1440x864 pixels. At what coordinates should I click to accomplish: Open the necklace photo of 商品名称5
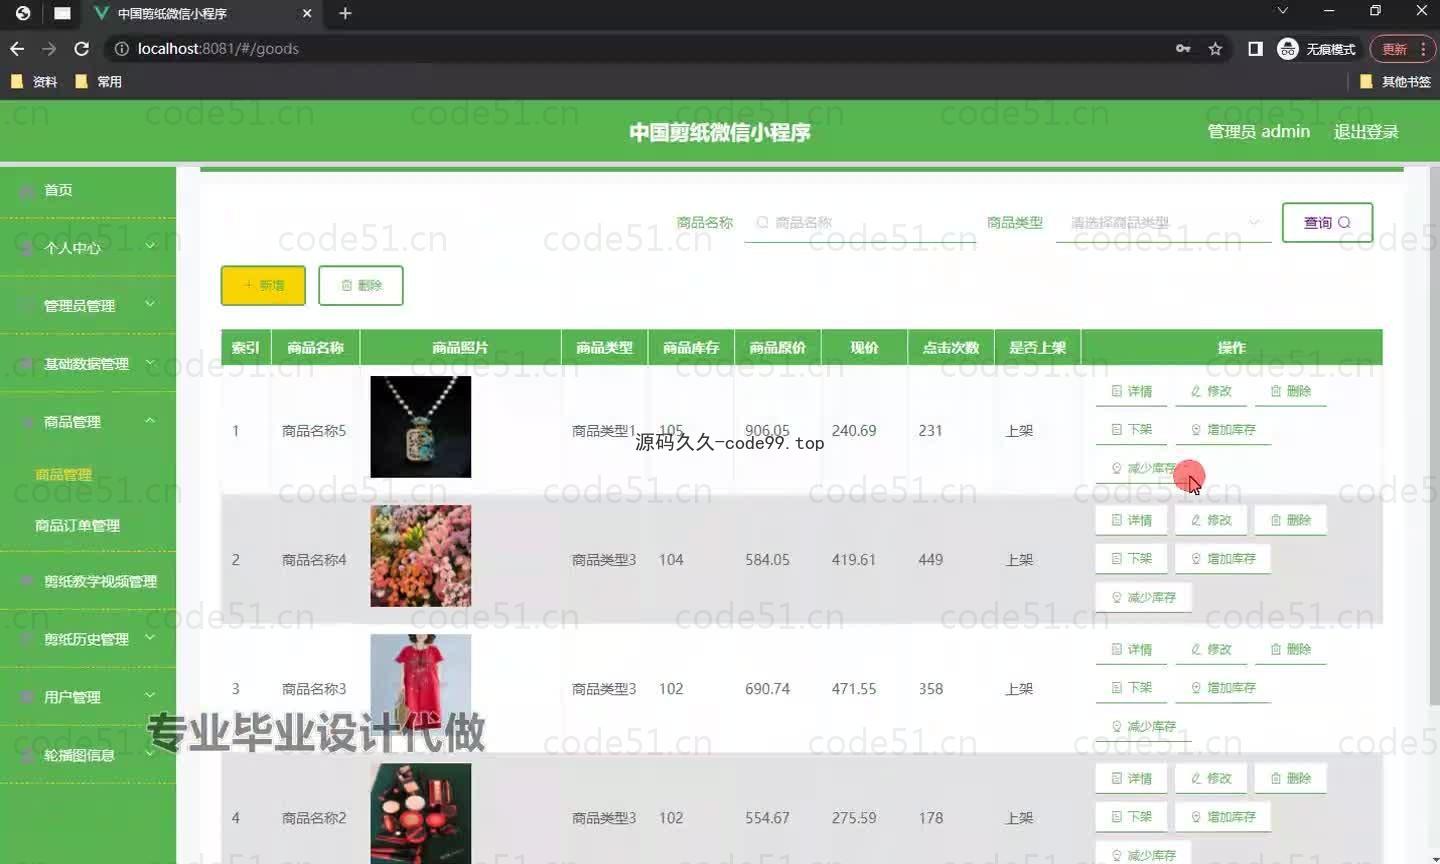420,427
